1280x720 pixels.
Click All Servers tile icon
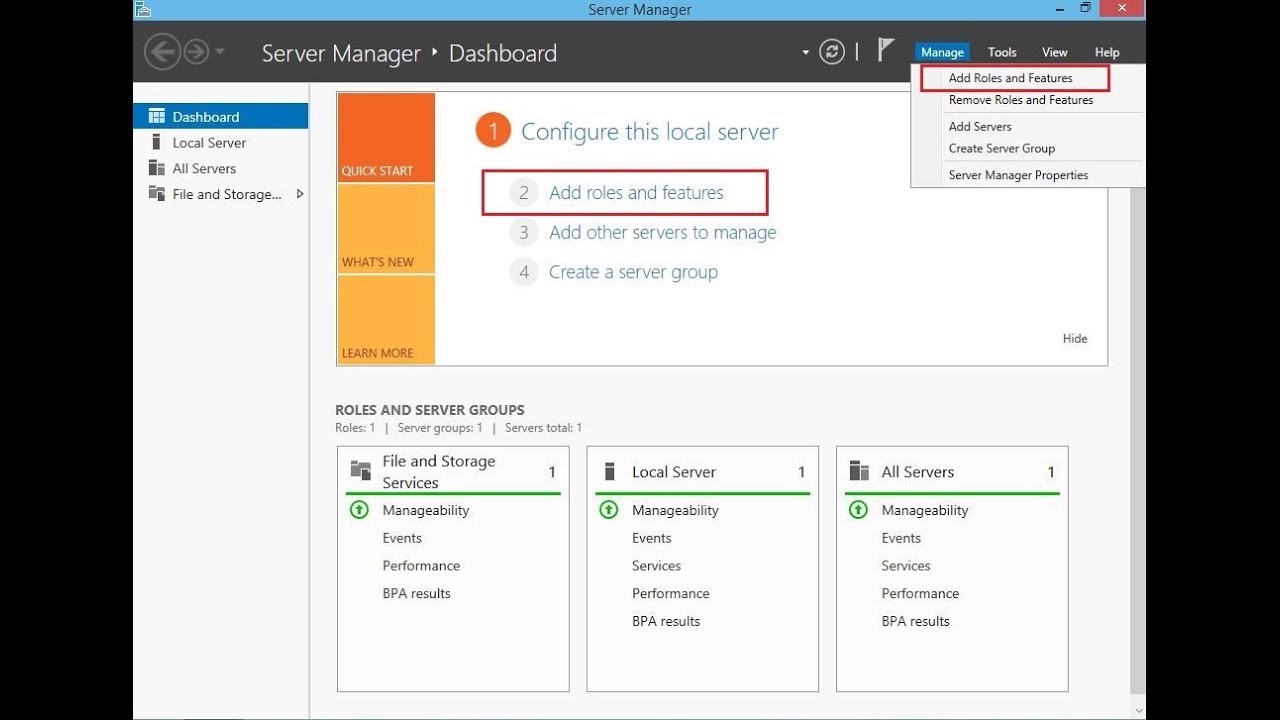(859, 471)
